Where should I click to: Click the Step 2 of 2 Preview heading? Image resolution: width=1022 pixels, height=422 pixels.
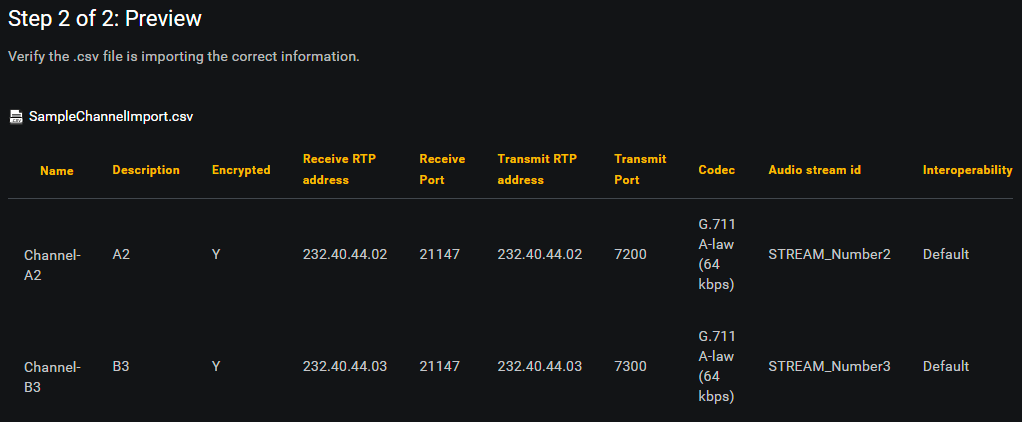[x=105, y=19]
